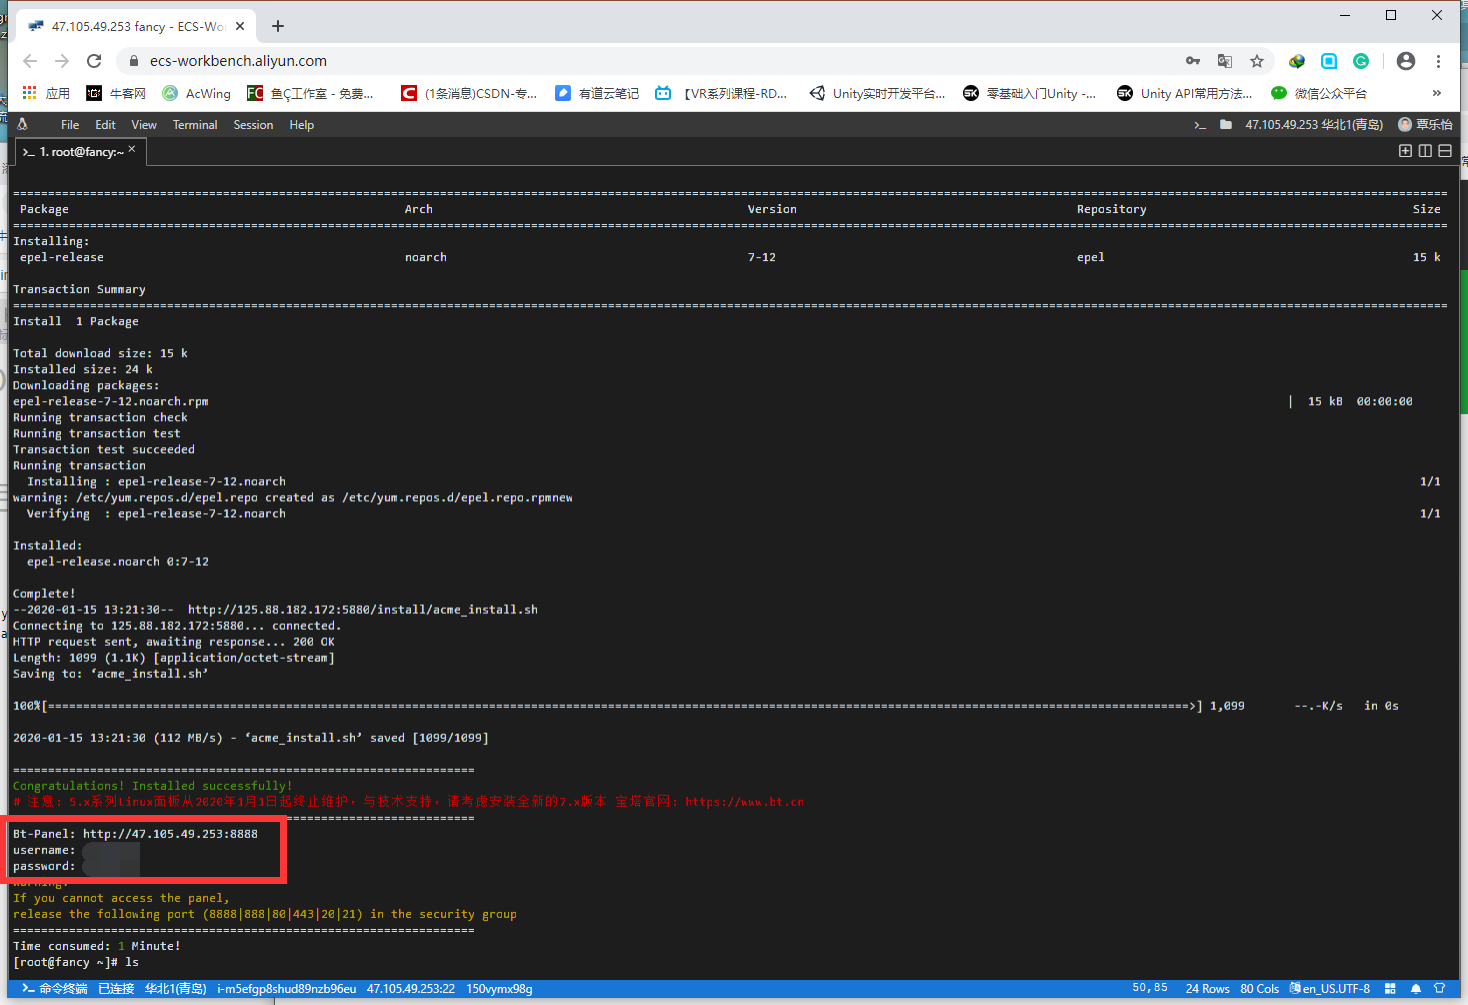The image size is (1468, 1005).
Task: Click the 24 Rows status entry
Action: (1208, 989)
